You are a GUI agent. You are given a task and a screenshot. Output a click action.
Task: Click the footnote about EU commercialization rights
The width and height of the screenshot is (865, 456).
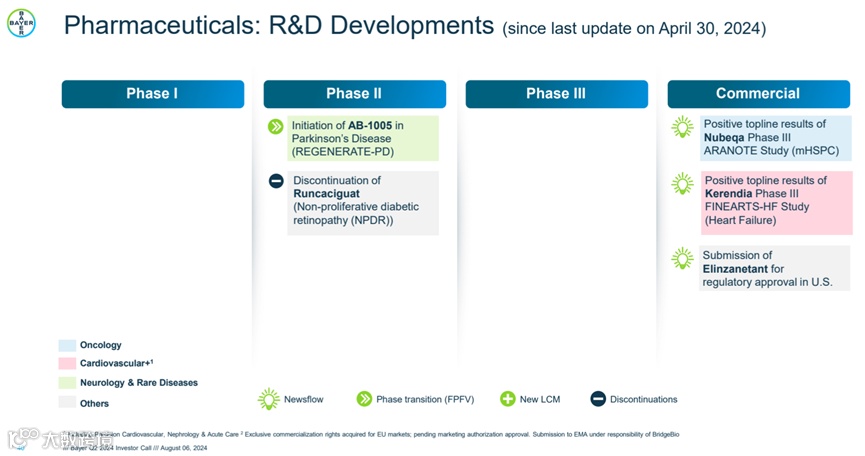pyautogui.click(x=461, y=434)
